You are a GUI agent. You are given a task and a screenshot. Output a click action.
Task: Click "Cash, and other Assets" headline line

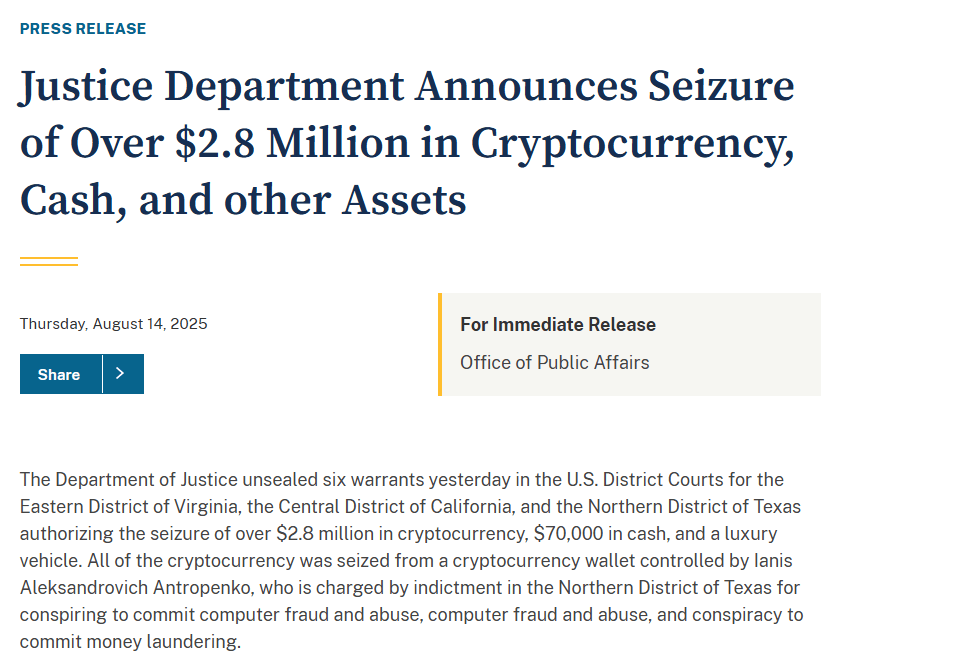click(x=243, y=200)
